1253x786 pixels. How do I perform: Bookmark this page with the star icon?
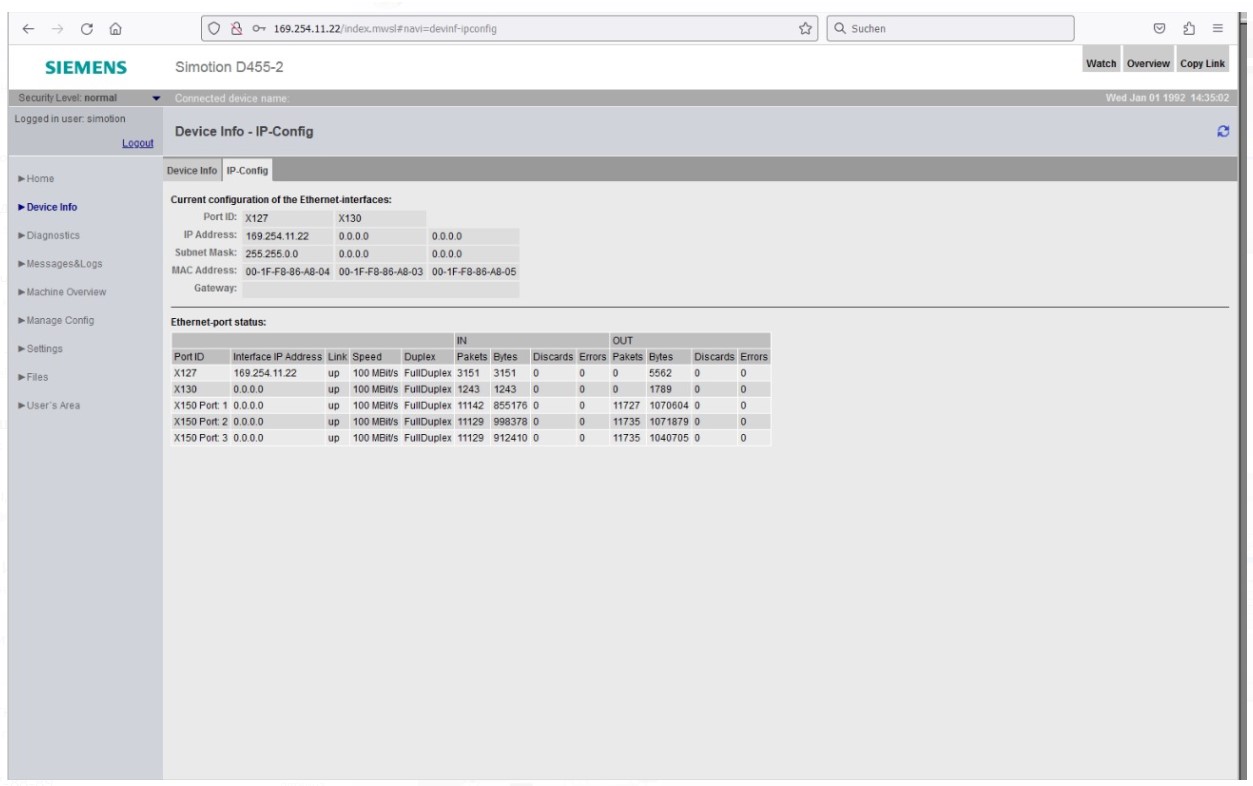[x=805, y=29]
